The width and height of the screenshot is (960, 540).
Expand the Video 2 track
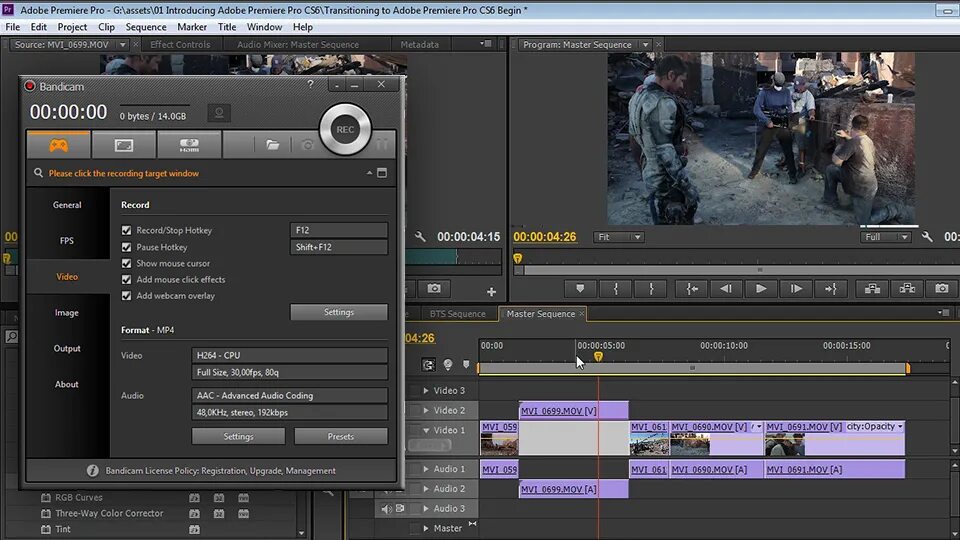tap(426, 410)
